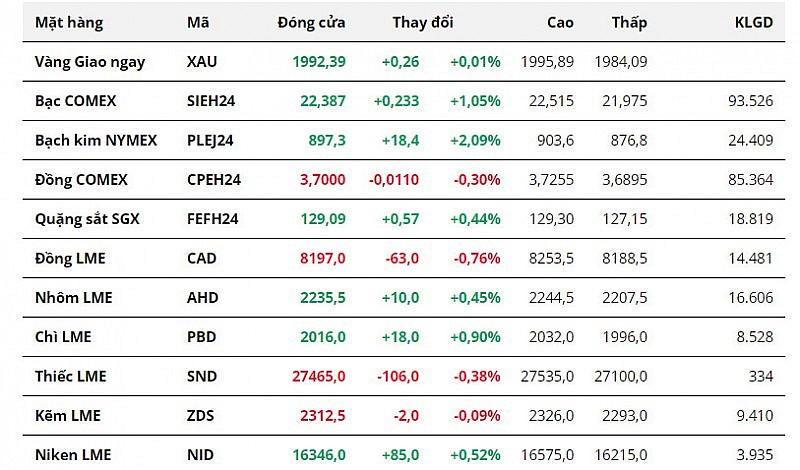The image size is (800, 470).
Task: Click the Kẽm LME commodity name
Action: (x=67, y=416)
